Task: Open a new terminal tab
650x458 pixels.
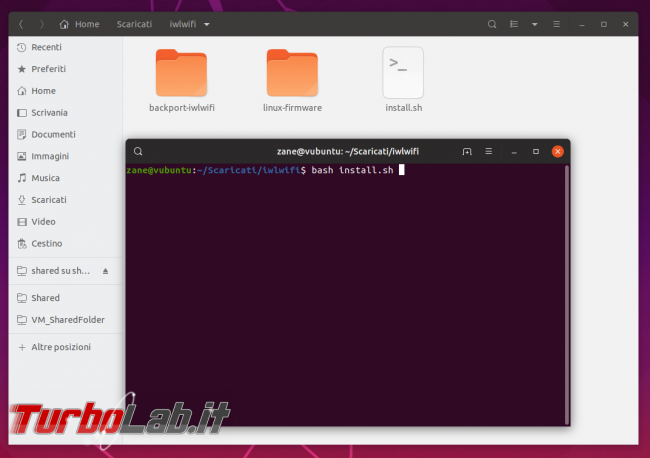Action: [467, 152]
